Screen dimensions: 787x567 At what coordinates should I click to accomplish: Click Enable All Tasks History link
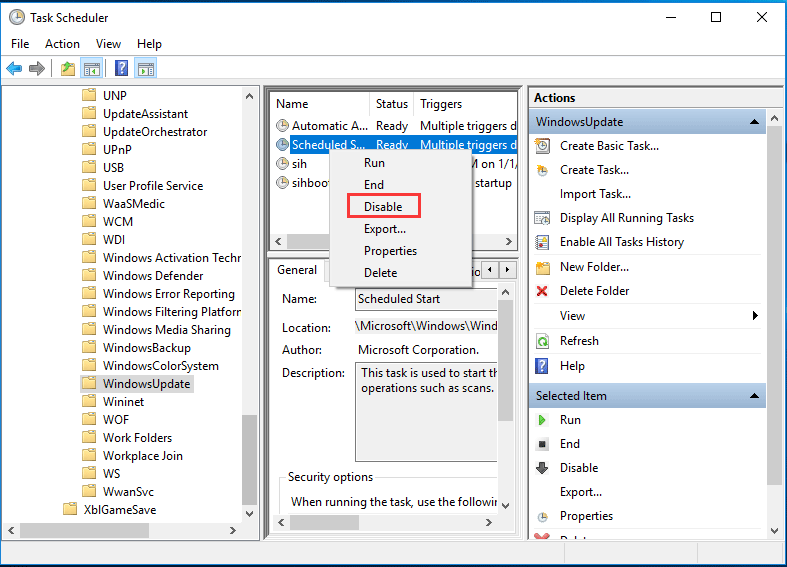(622, 242)
